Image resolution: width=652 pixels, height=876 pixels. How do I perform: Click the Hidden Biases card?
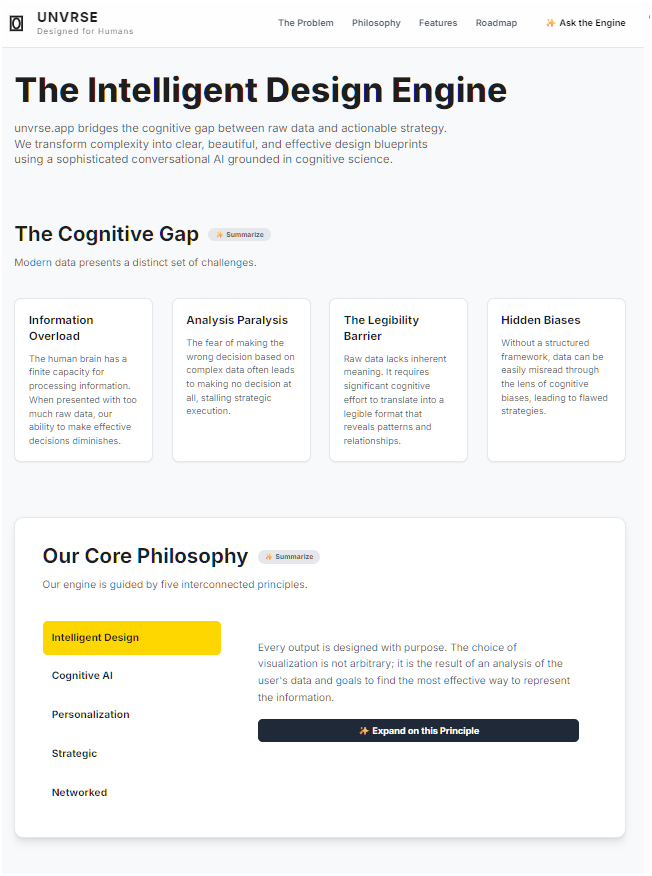[556, 380]
